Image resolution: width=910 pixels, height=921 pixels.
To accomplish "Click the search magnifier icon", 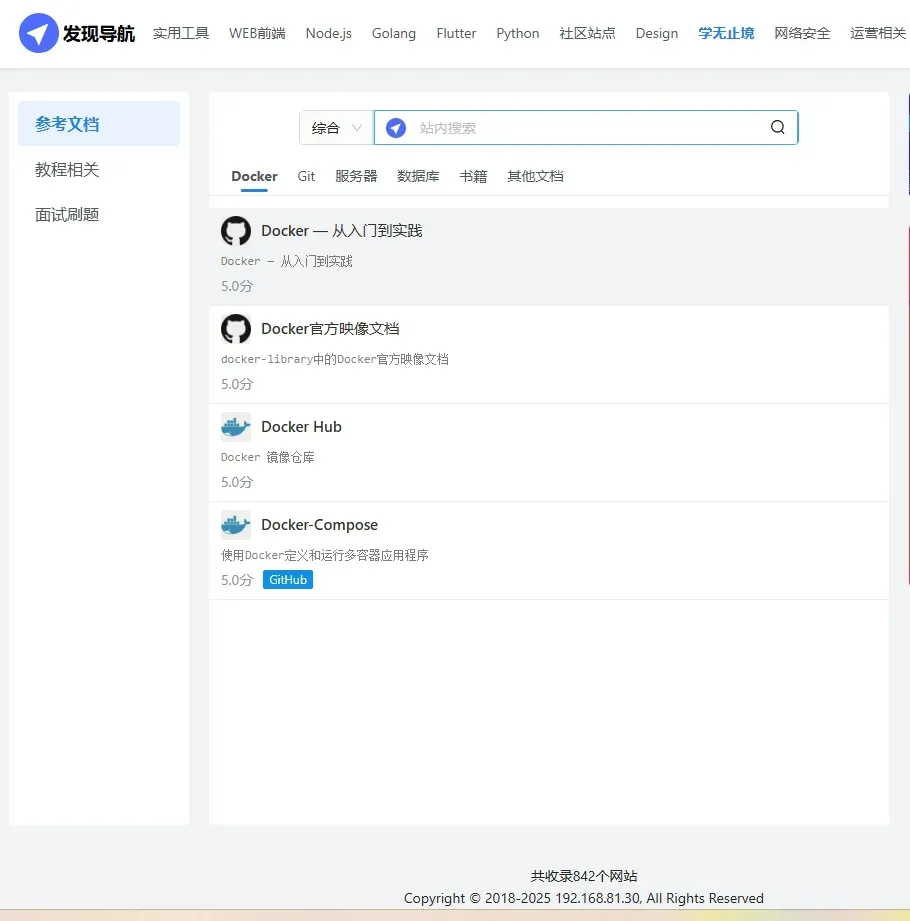I will 778,128.
